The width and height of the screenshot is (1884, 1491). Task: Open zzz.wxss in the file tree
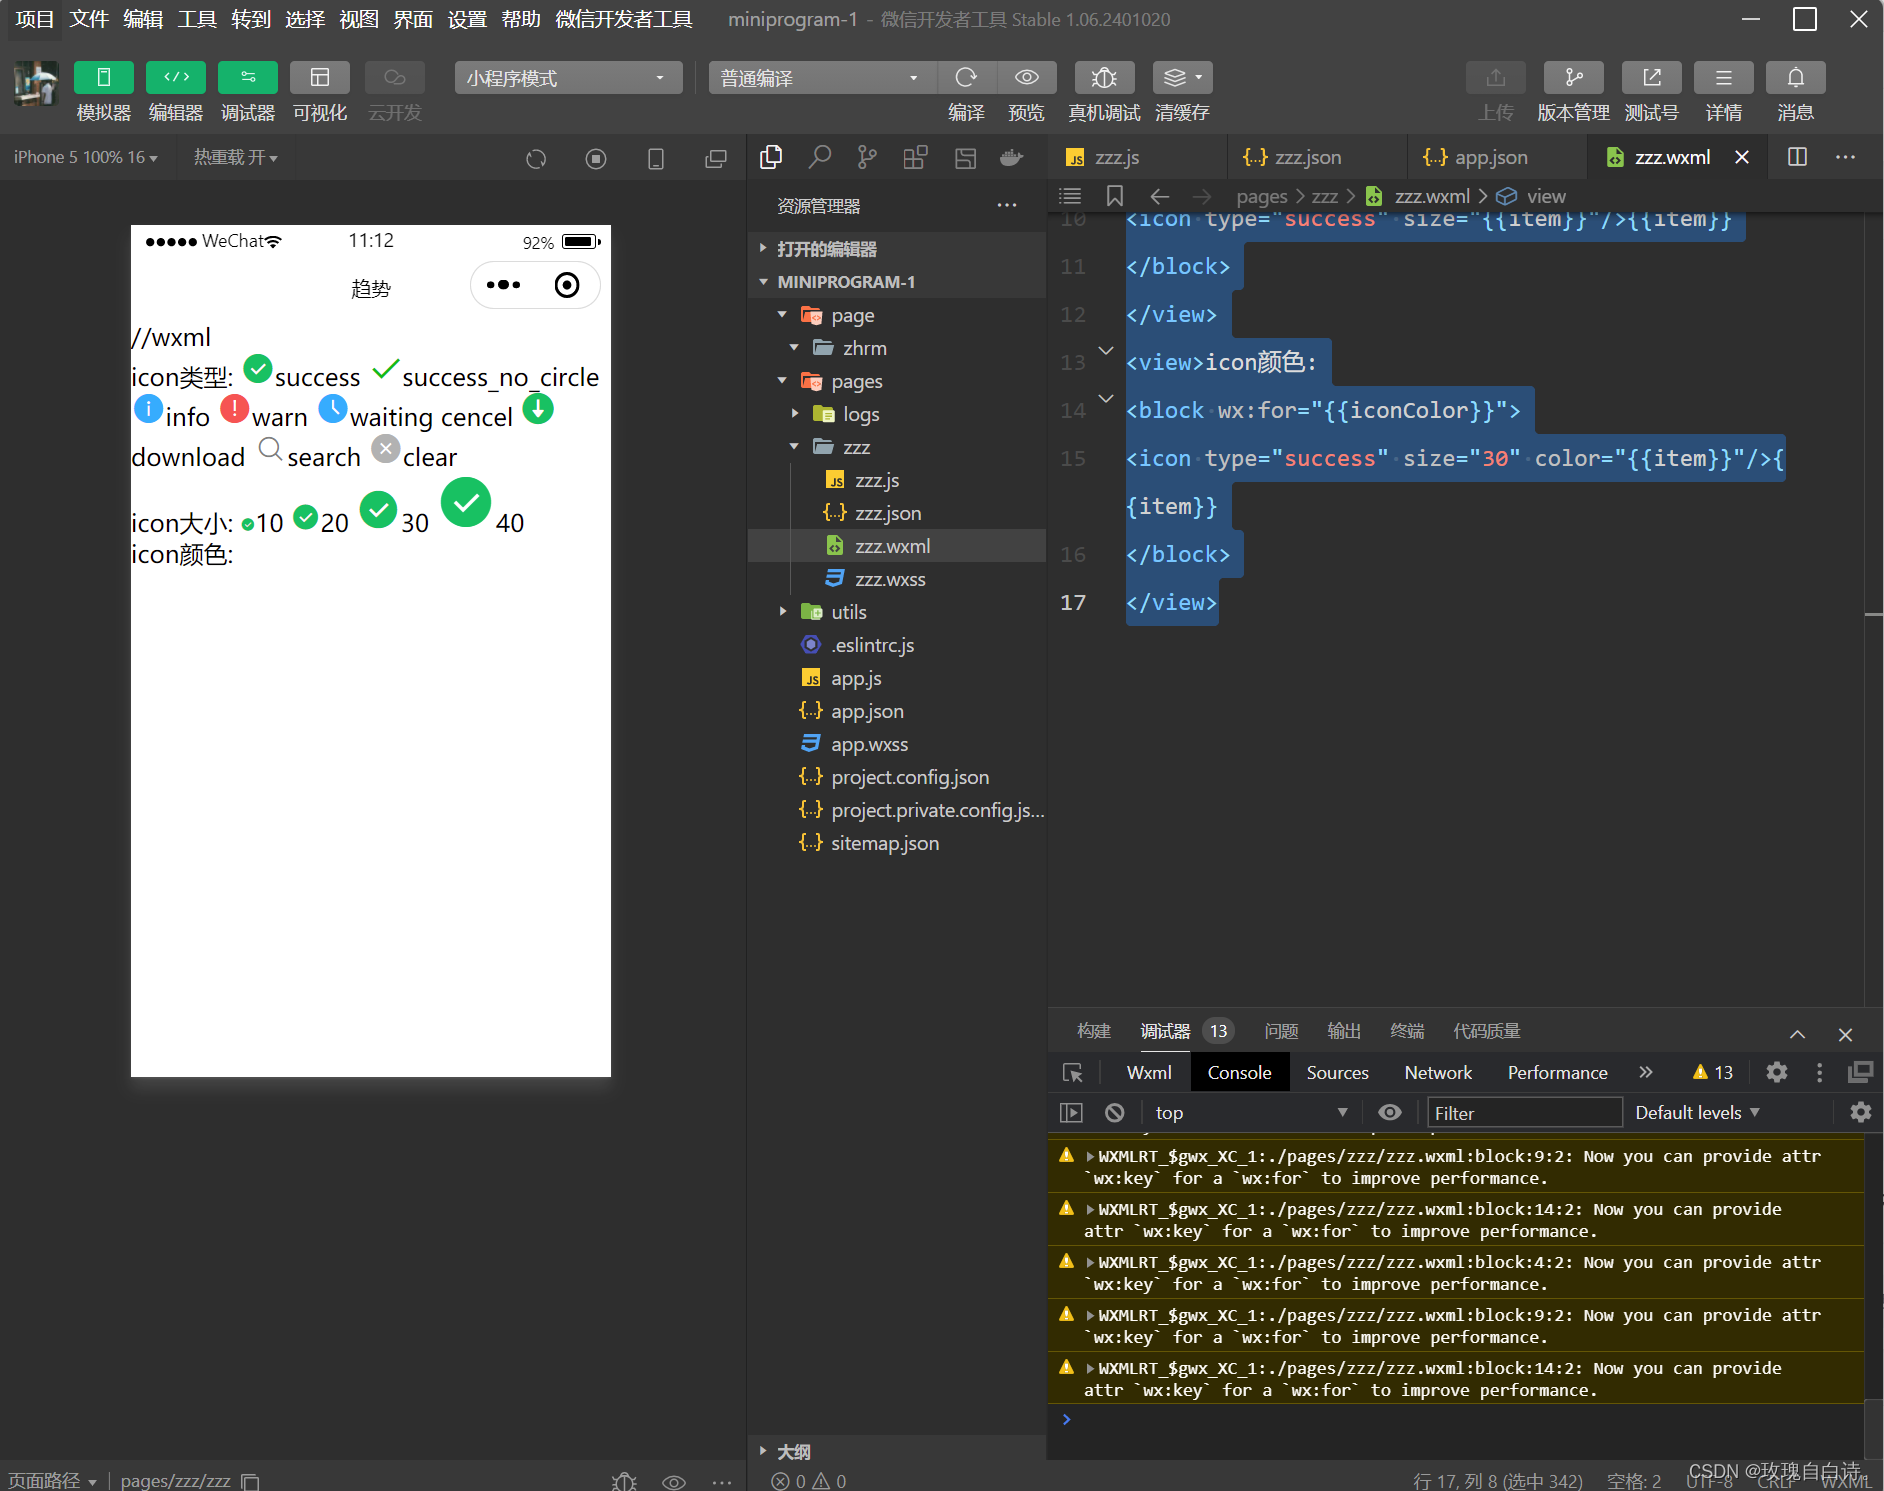point(897,579)
